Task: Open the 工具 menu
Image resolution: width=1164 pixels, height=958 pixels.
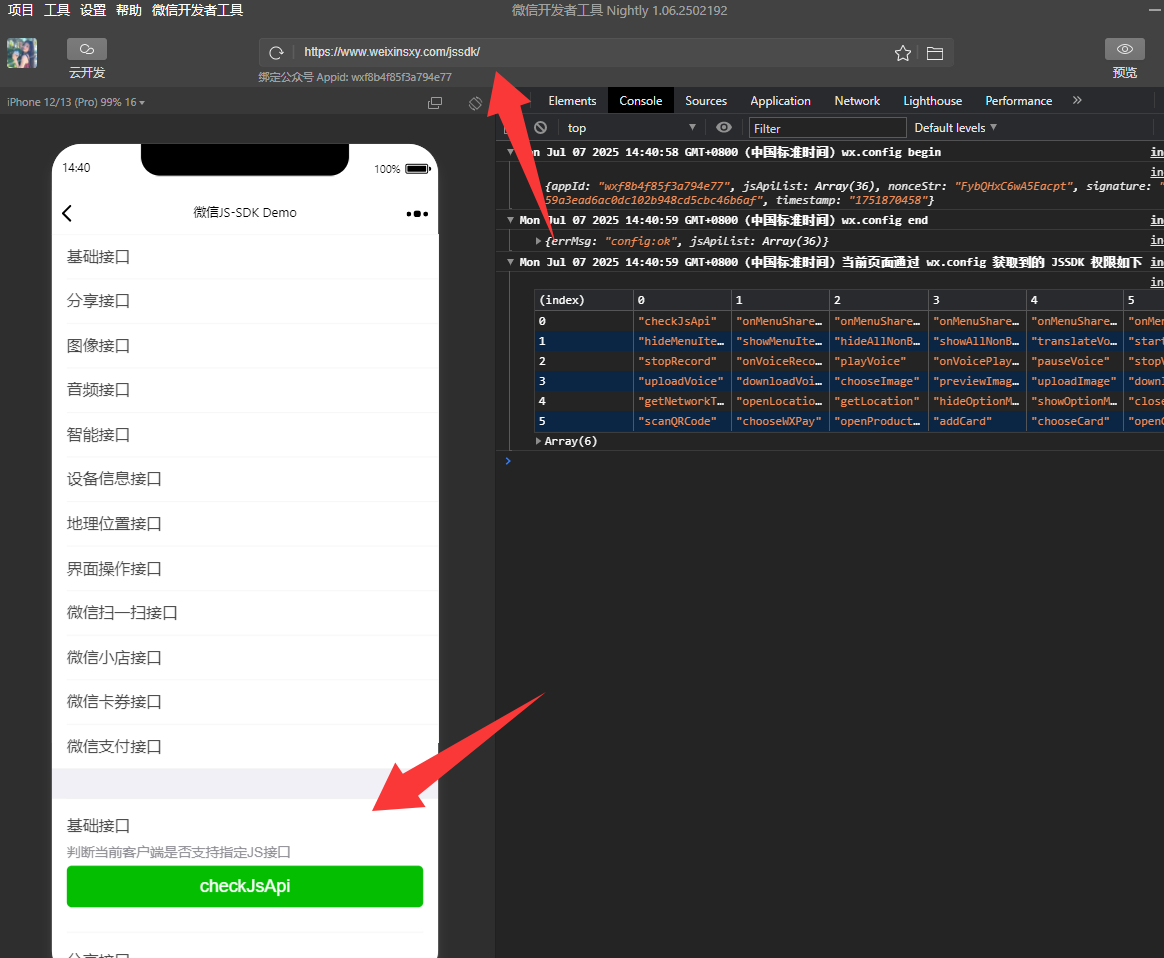Action: [x=56, y=10]
